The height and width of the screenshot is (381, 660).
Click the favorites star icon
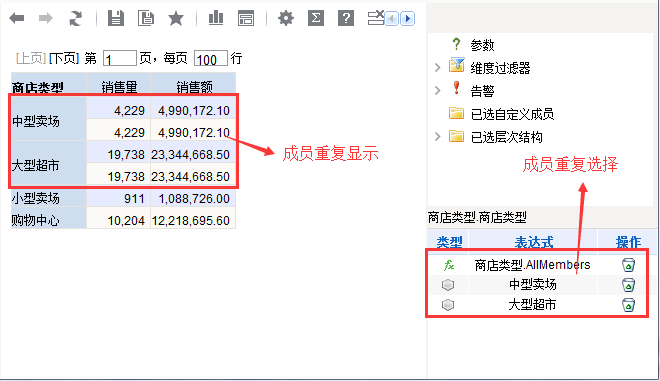(x=176, y=18)
